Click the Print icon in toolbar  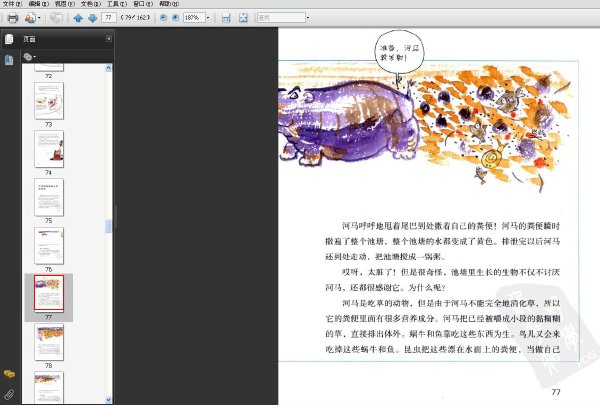coord(13,18)
